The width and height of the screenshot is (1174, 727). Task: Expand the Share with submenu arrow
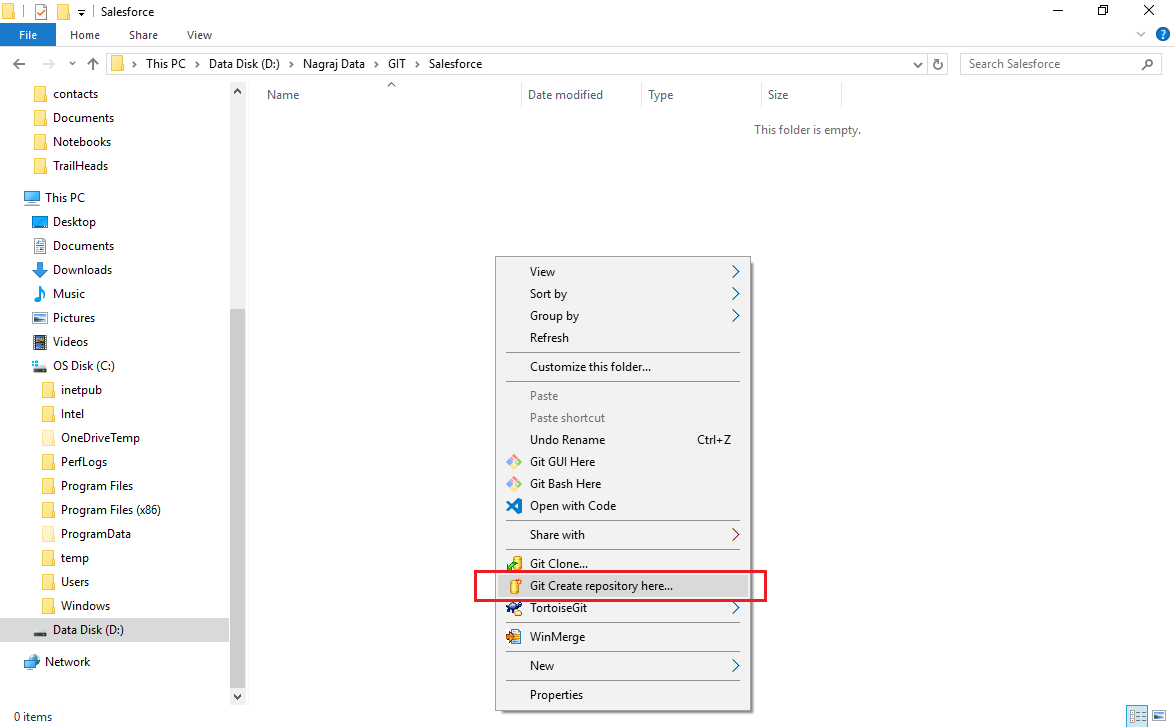coord(735,535)
